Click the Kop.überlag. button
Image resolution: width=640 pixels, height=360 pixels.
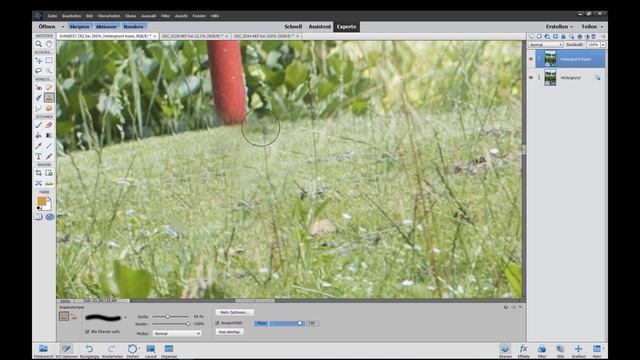coord(229,332)
